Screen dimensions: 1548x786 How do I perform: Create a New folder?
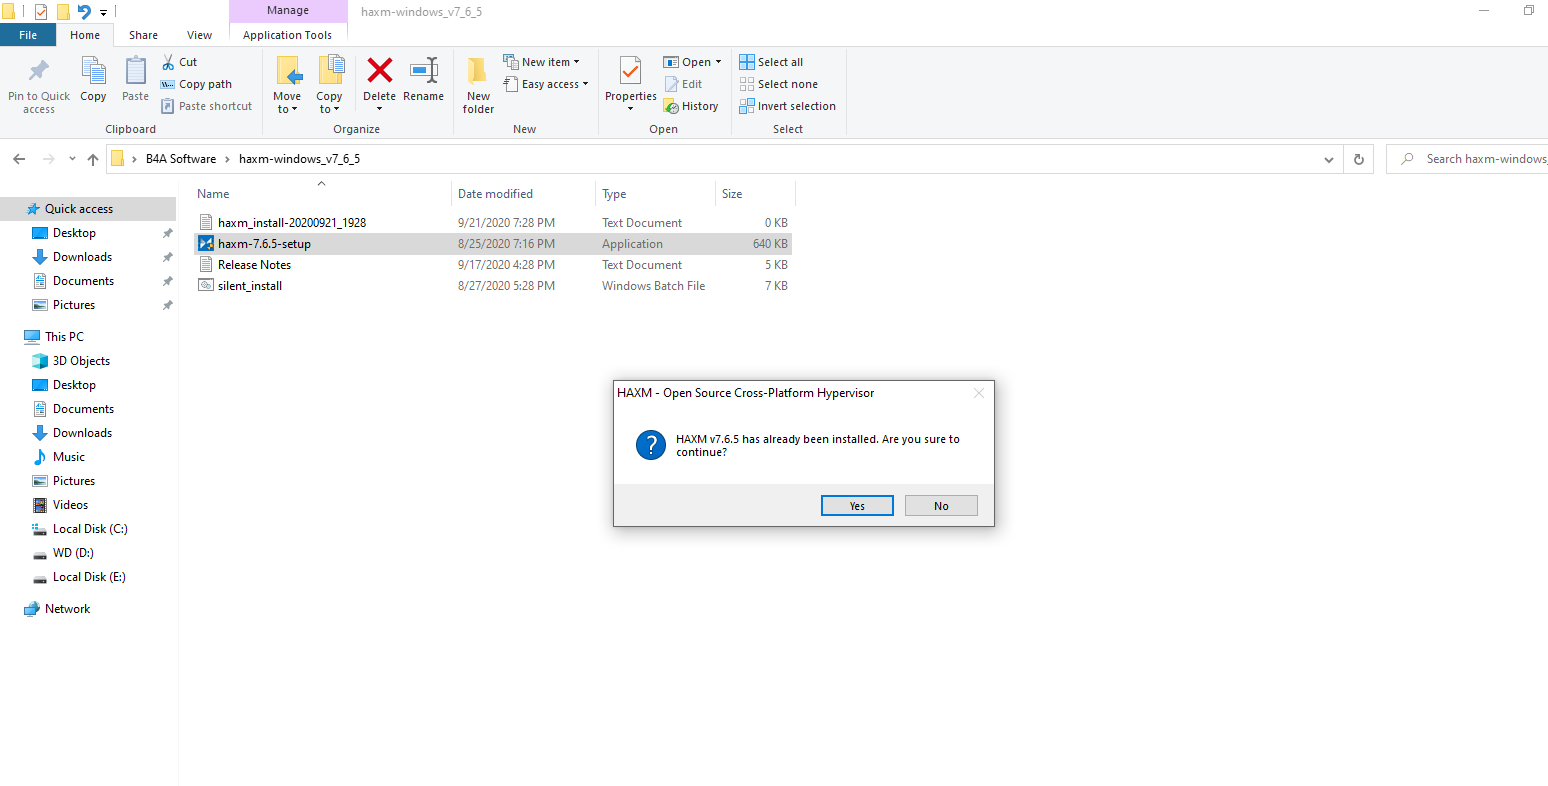point(478,85)
